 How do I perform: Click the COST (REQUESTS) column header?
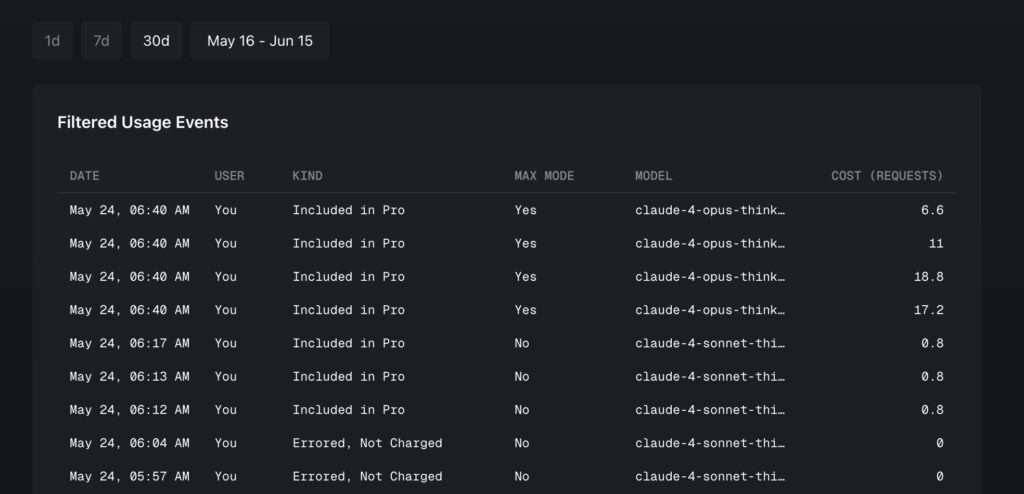click(x=888, y=176)
